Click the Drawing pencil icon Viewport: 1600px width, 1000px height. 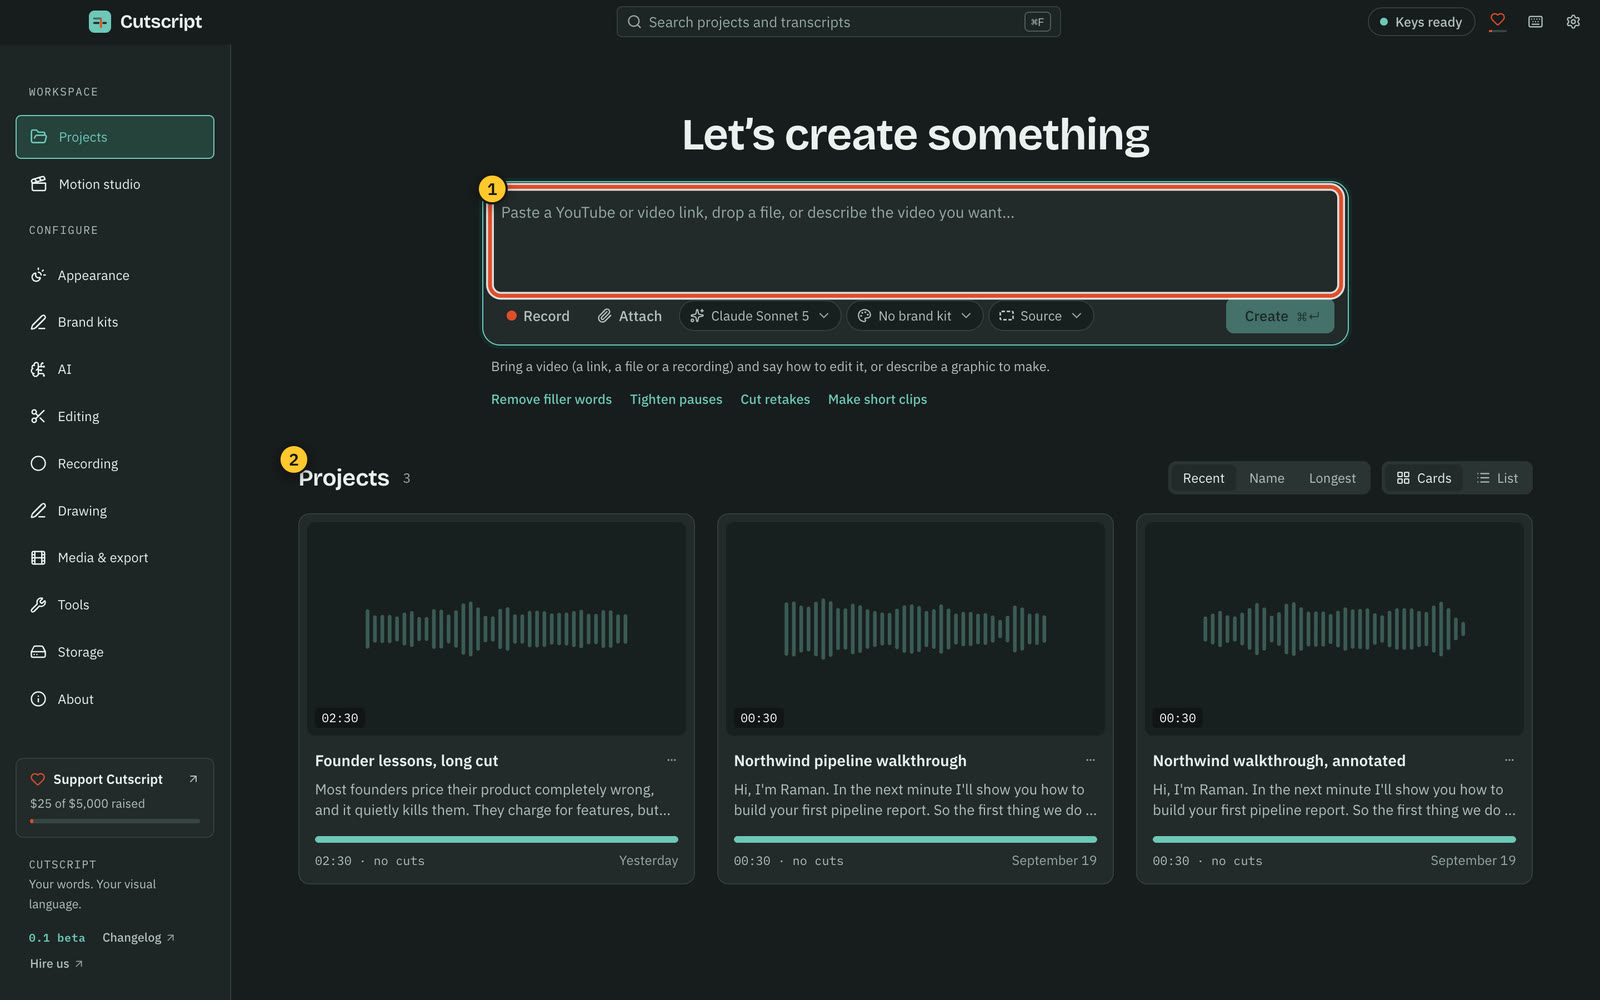tap(38, 510)
